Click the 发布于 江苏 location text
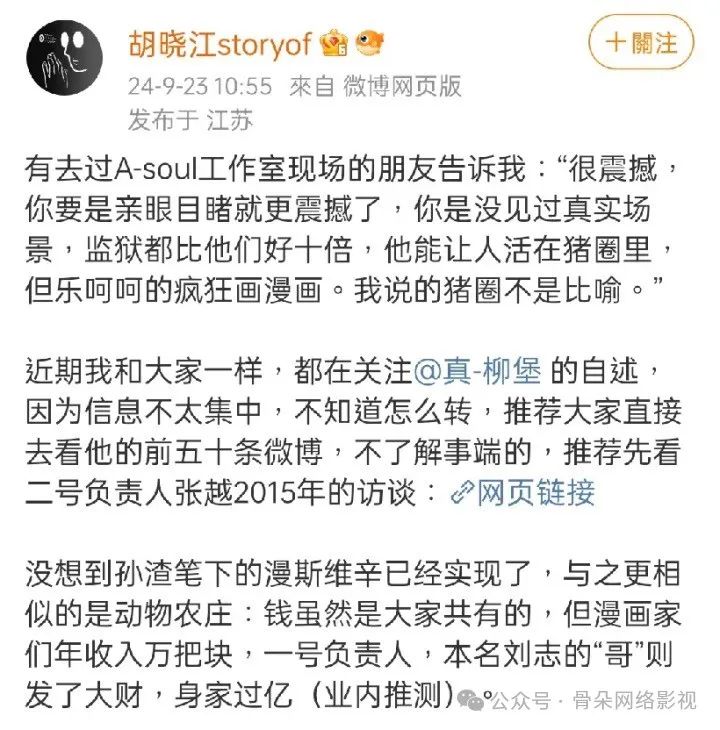720x730 pixels. click(x=191, y=120)
